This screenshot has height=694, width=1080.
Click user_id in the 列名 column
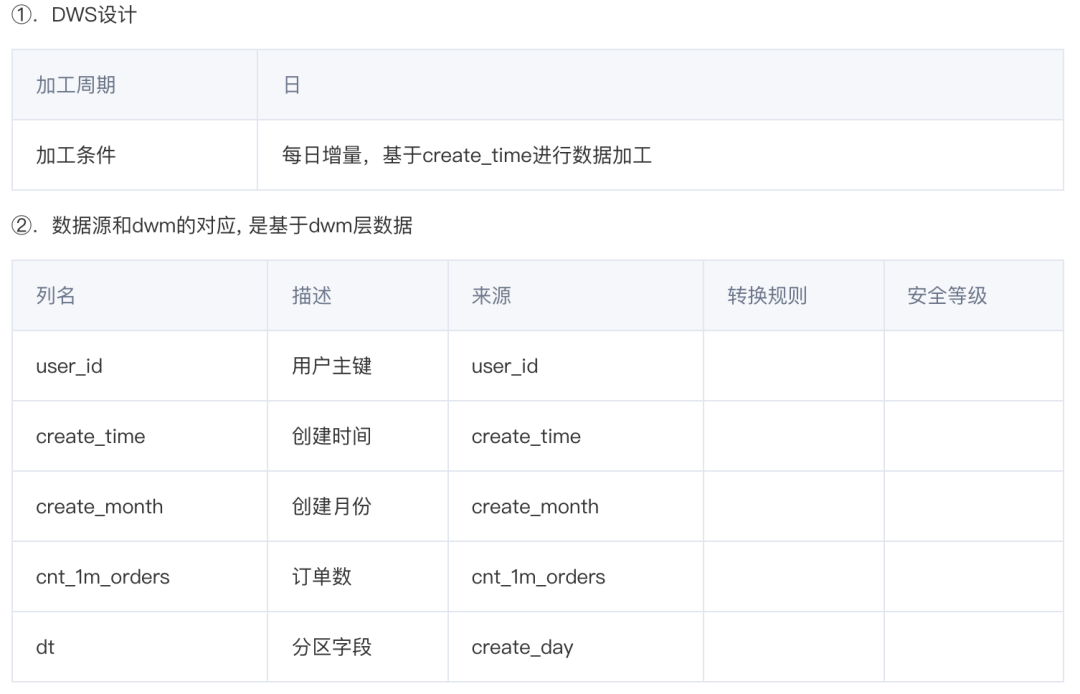69,366
